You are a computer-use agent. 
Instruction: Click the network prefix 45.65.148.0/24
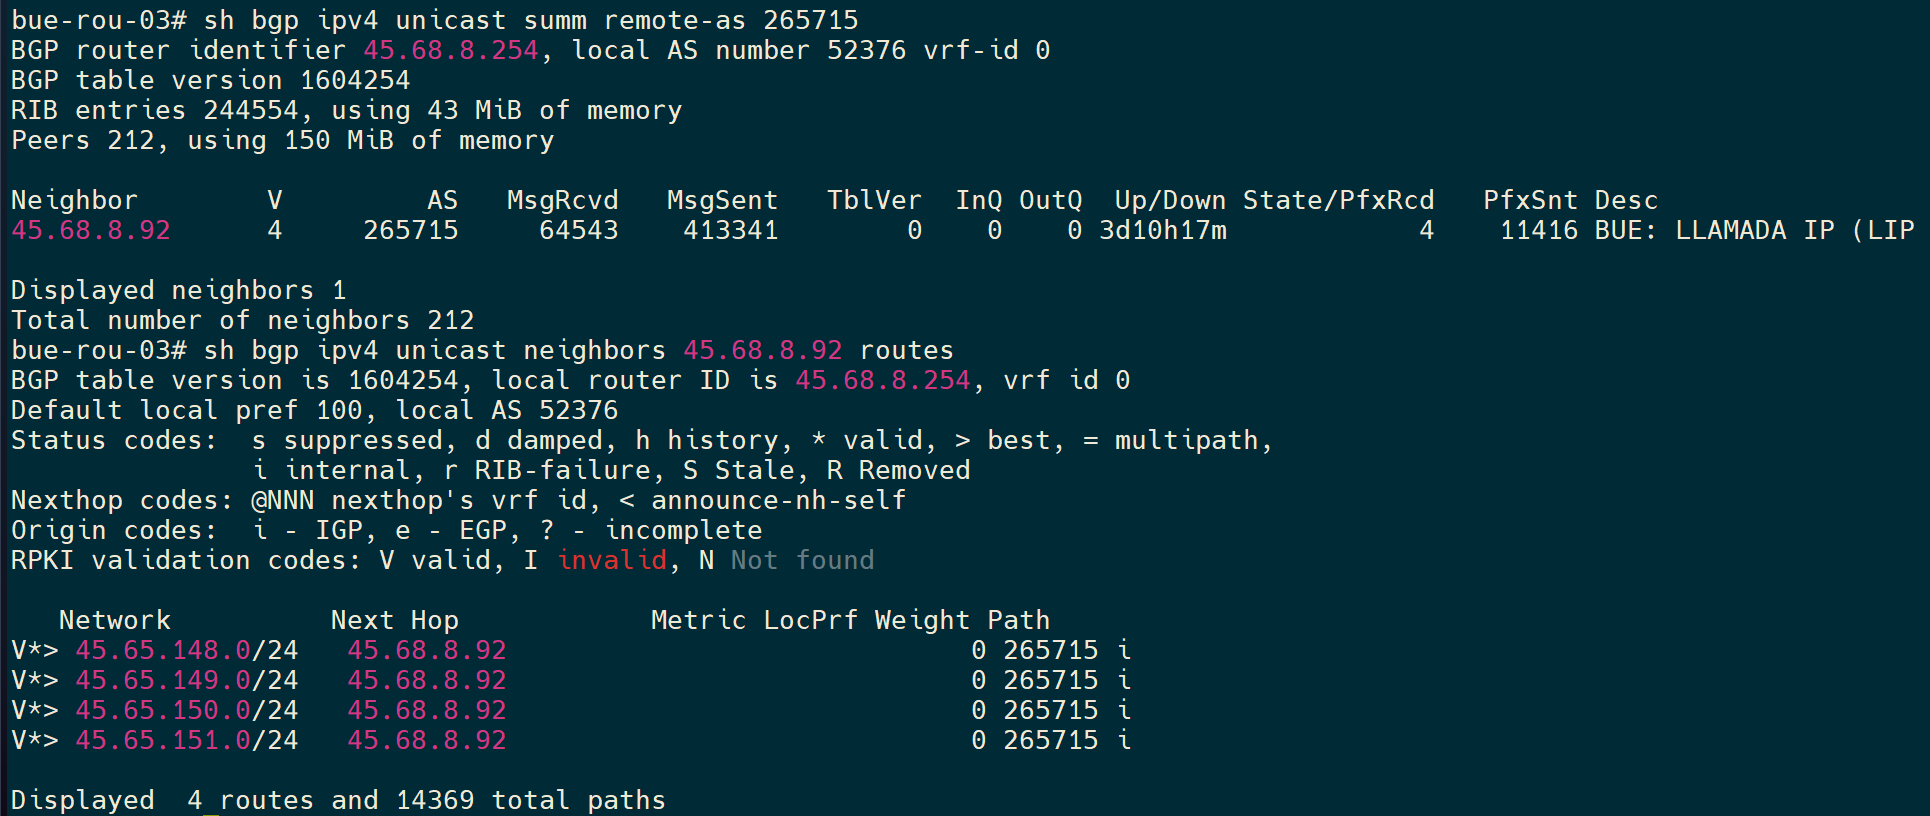click(x=187, y=650)
